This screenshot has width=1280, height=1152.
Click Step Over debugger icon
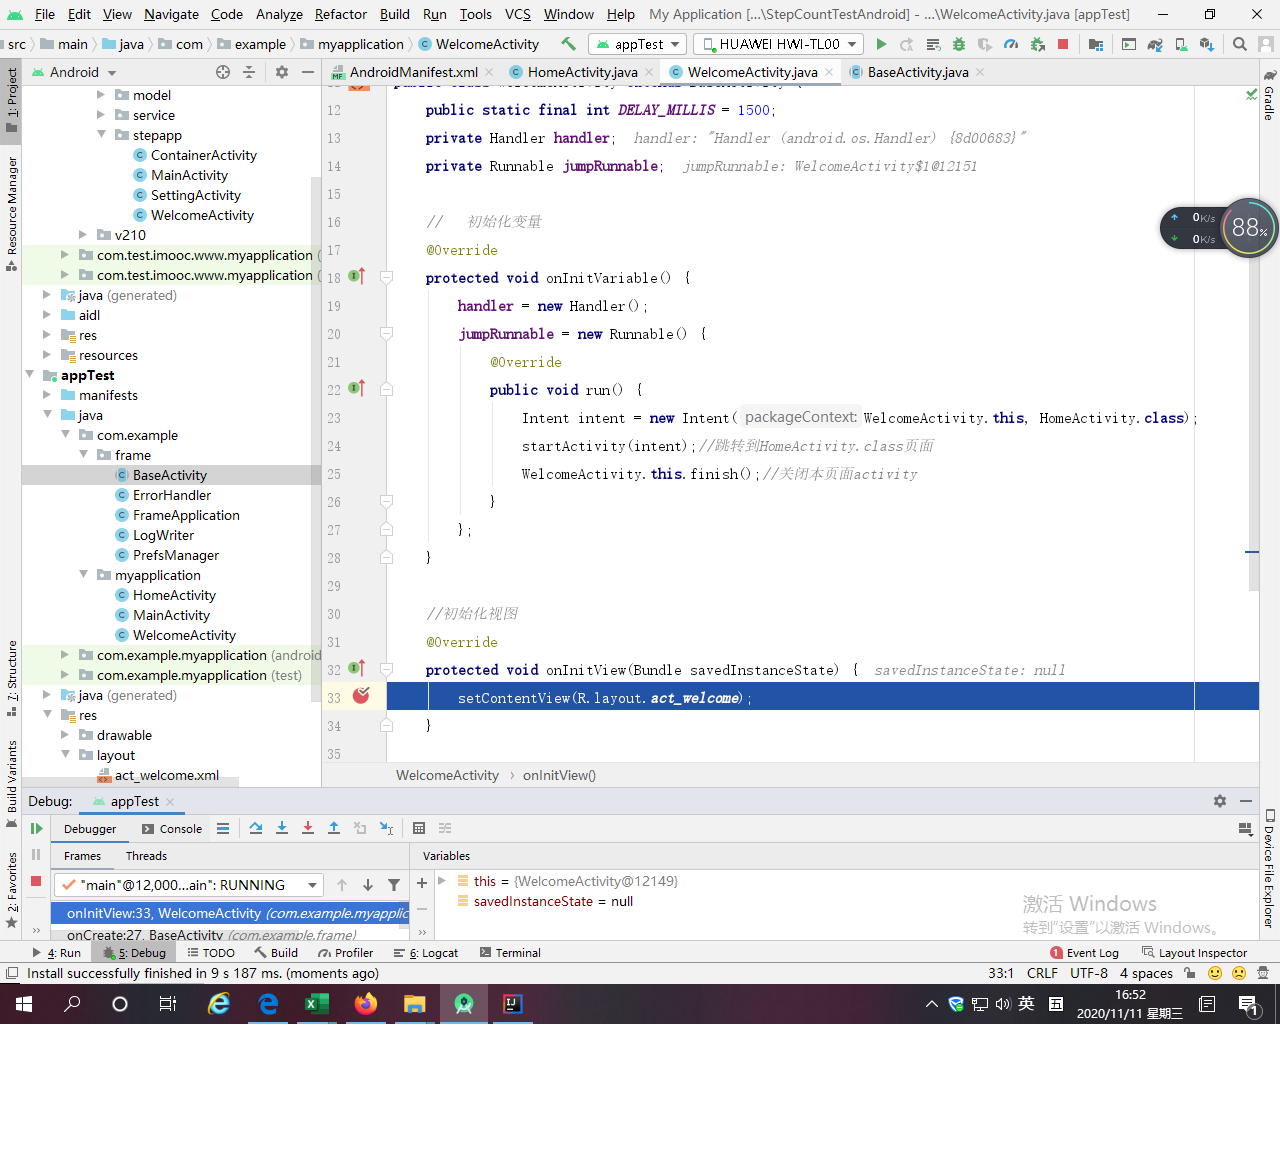256,828
